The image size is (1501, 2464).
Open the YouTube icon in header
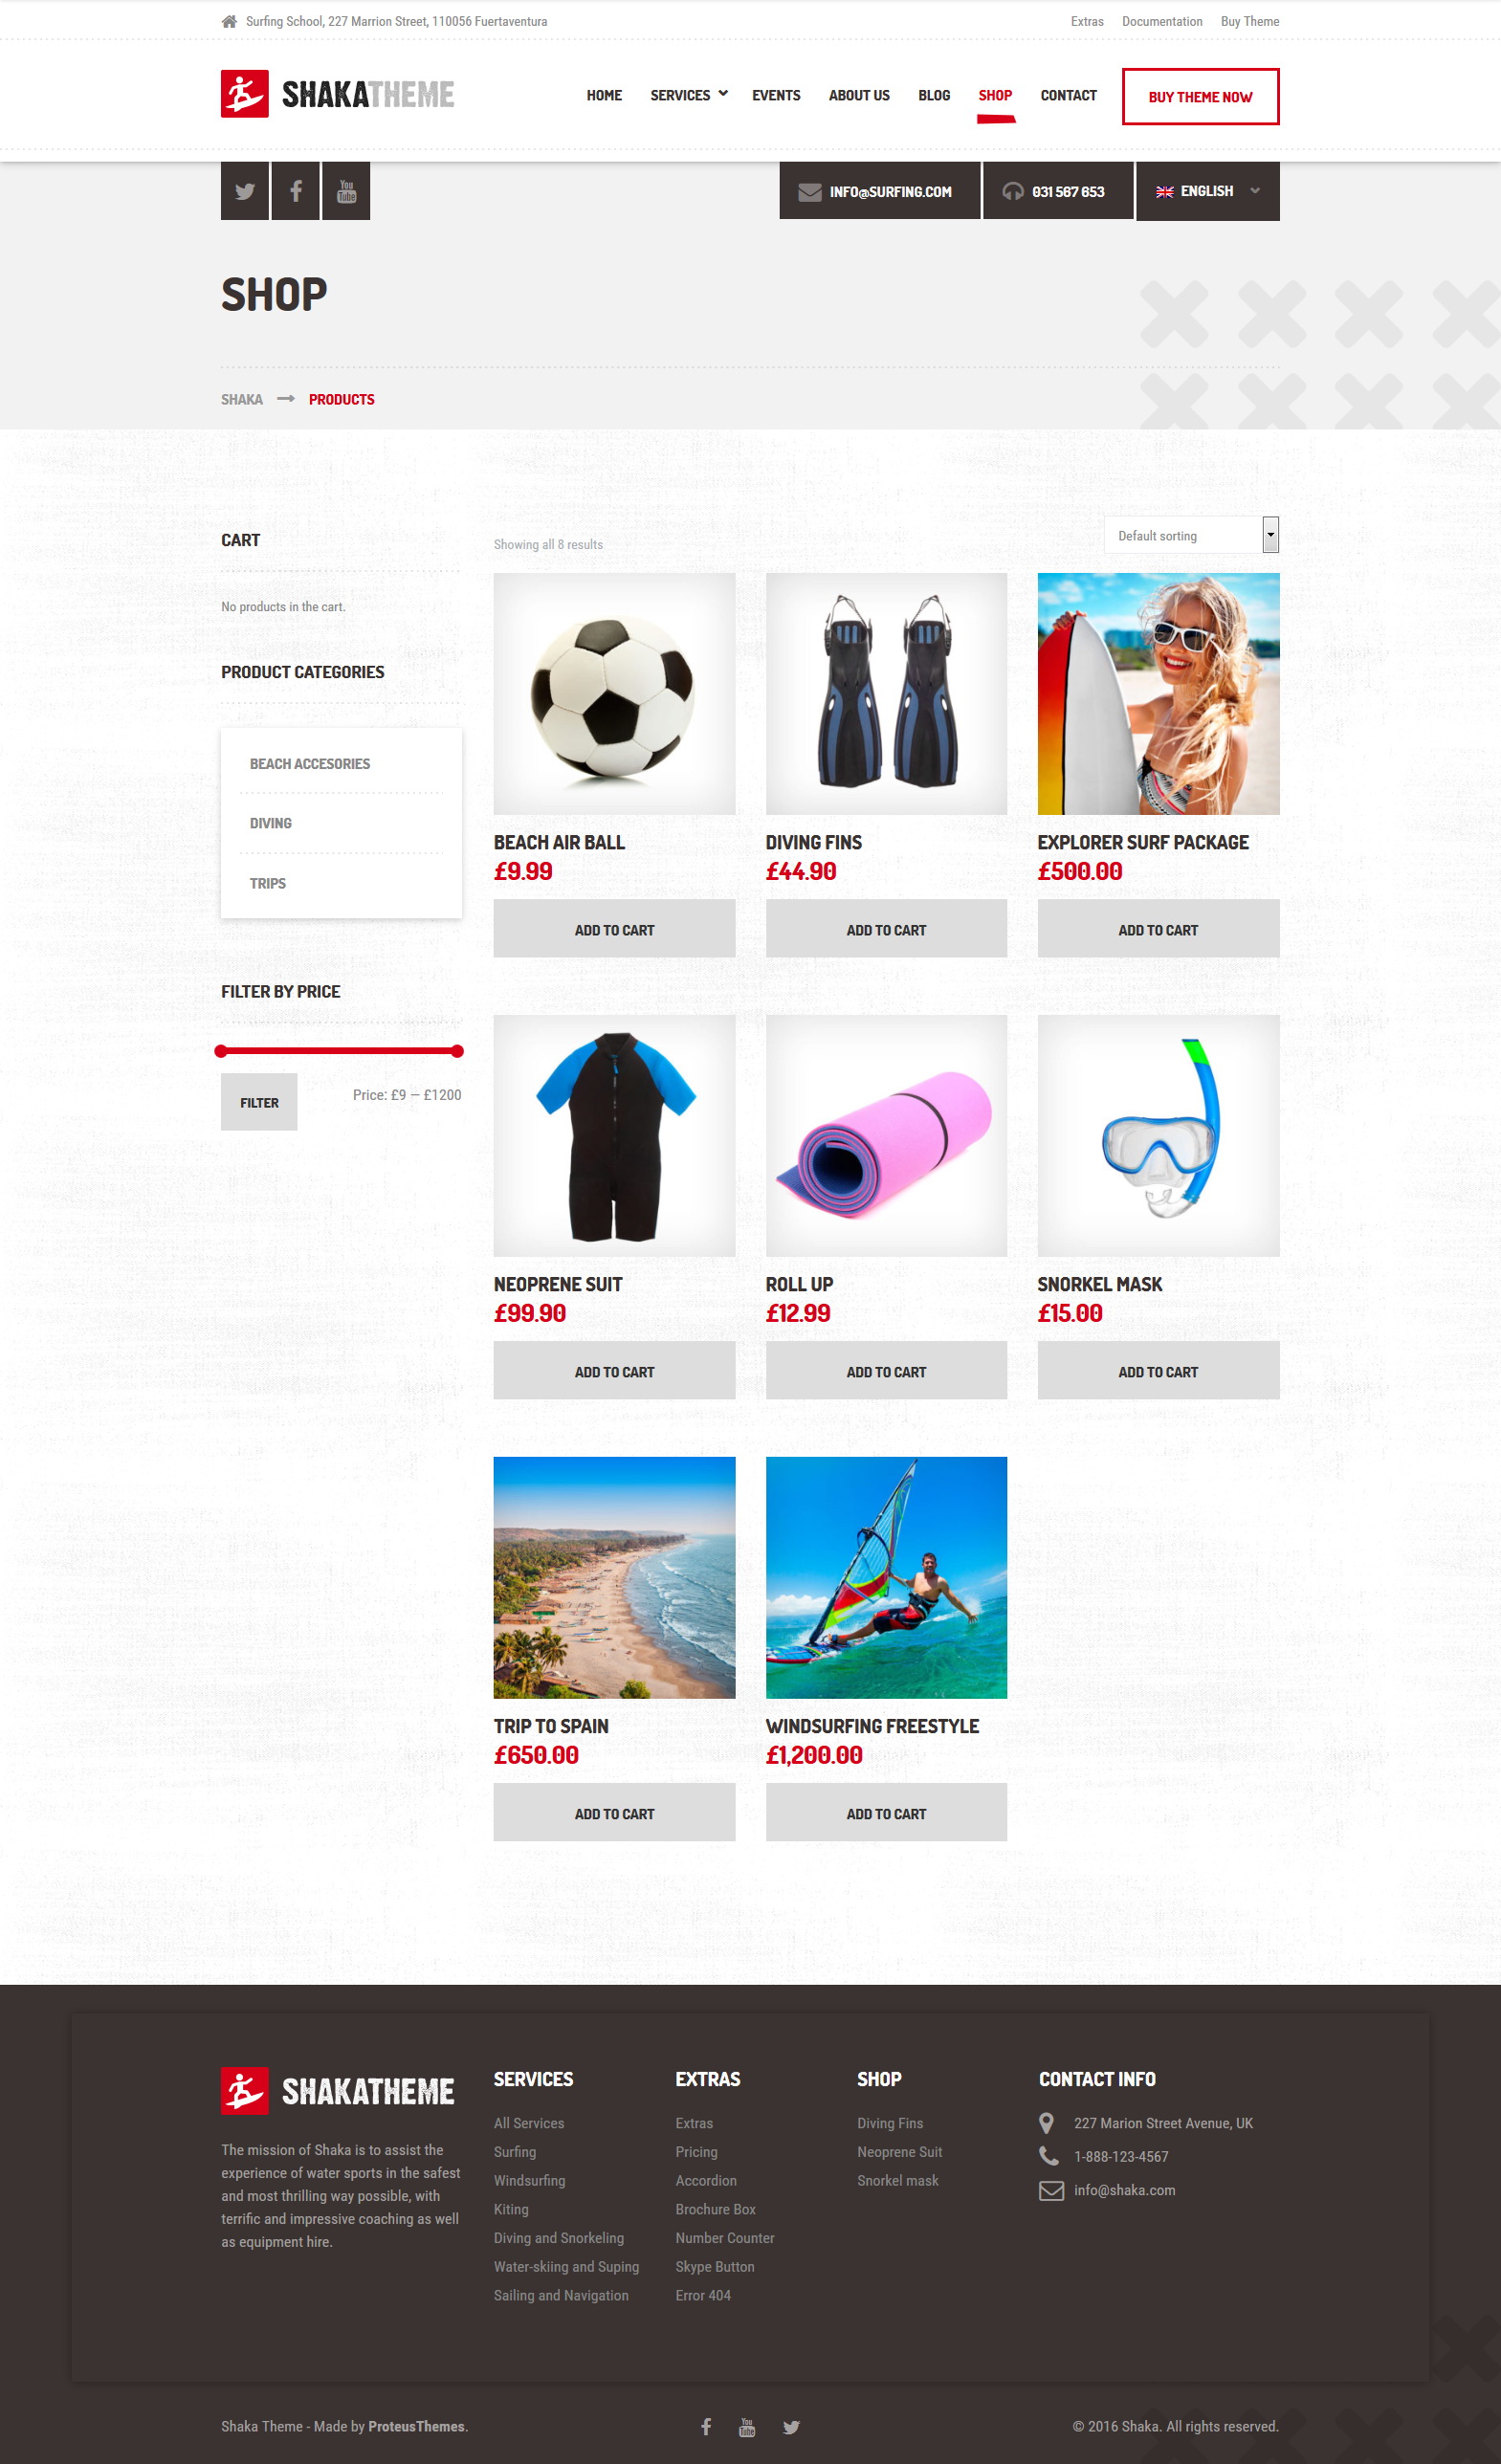(x=346, y=191)
